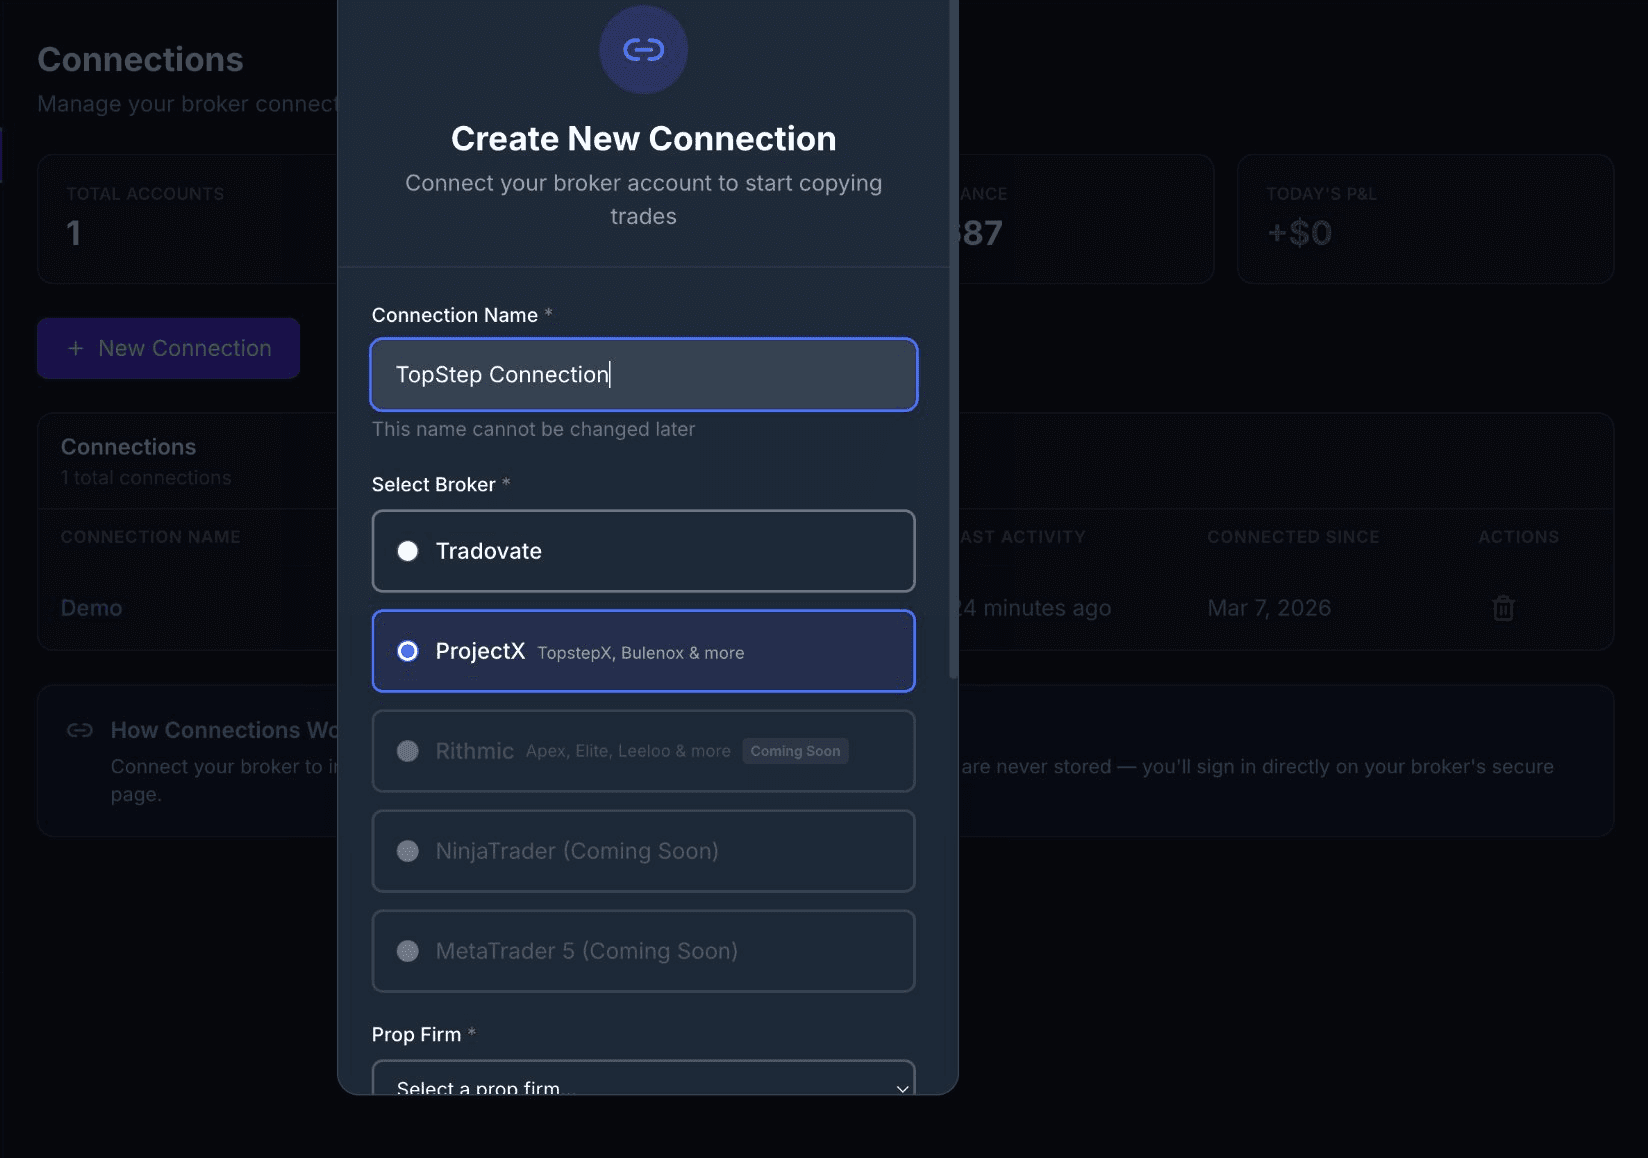Screen dimensions: 1648x1158
Task: Select the Tradovate broker radio button
Action: (x=407, y=550)
